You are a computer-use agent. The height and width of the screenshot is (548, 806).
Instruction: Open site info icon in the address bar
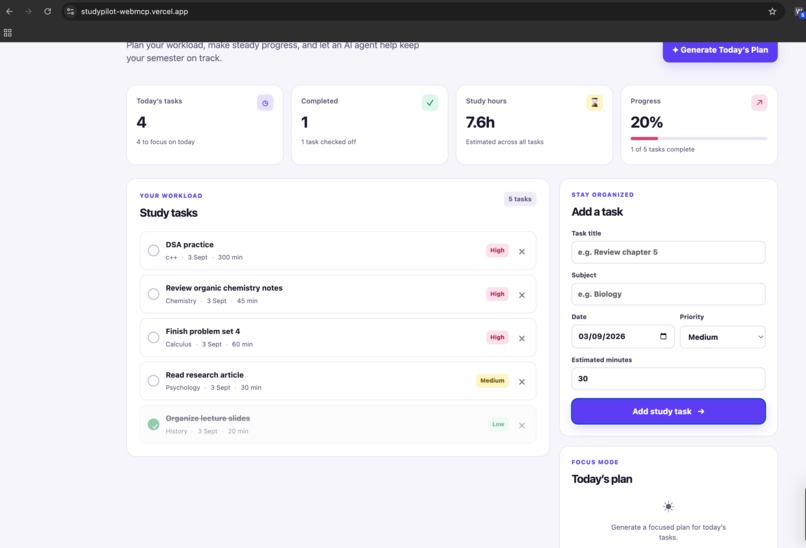click(x=70, y=11)
